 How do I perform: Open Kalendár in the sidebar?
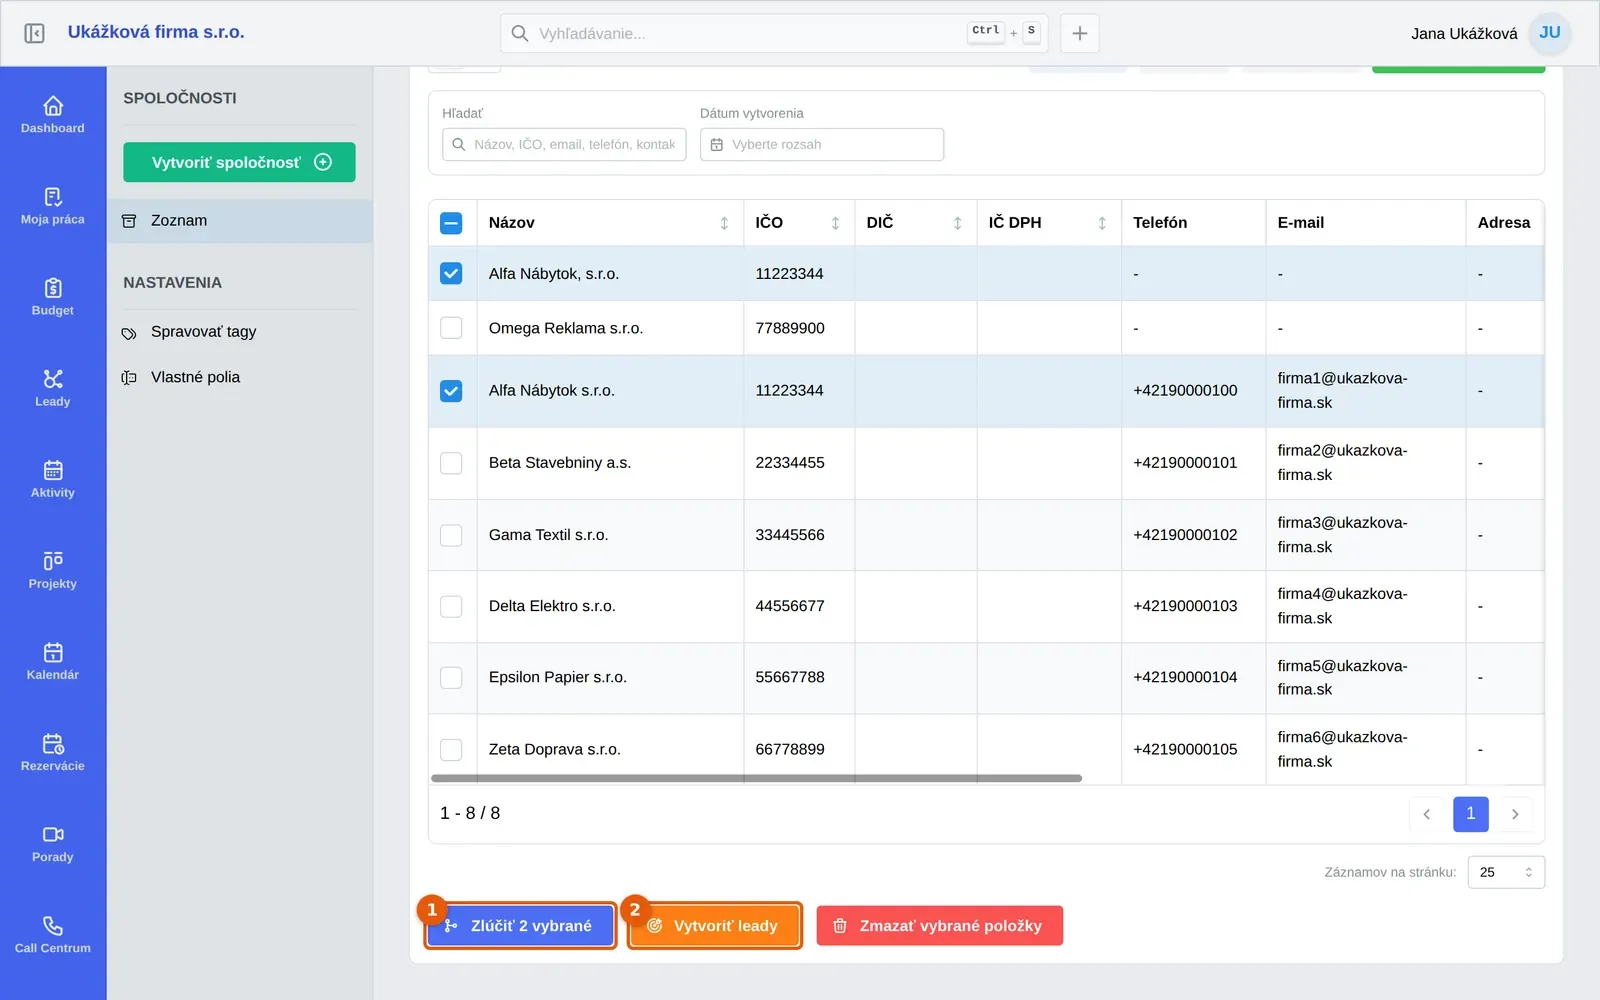pos(53,660)
